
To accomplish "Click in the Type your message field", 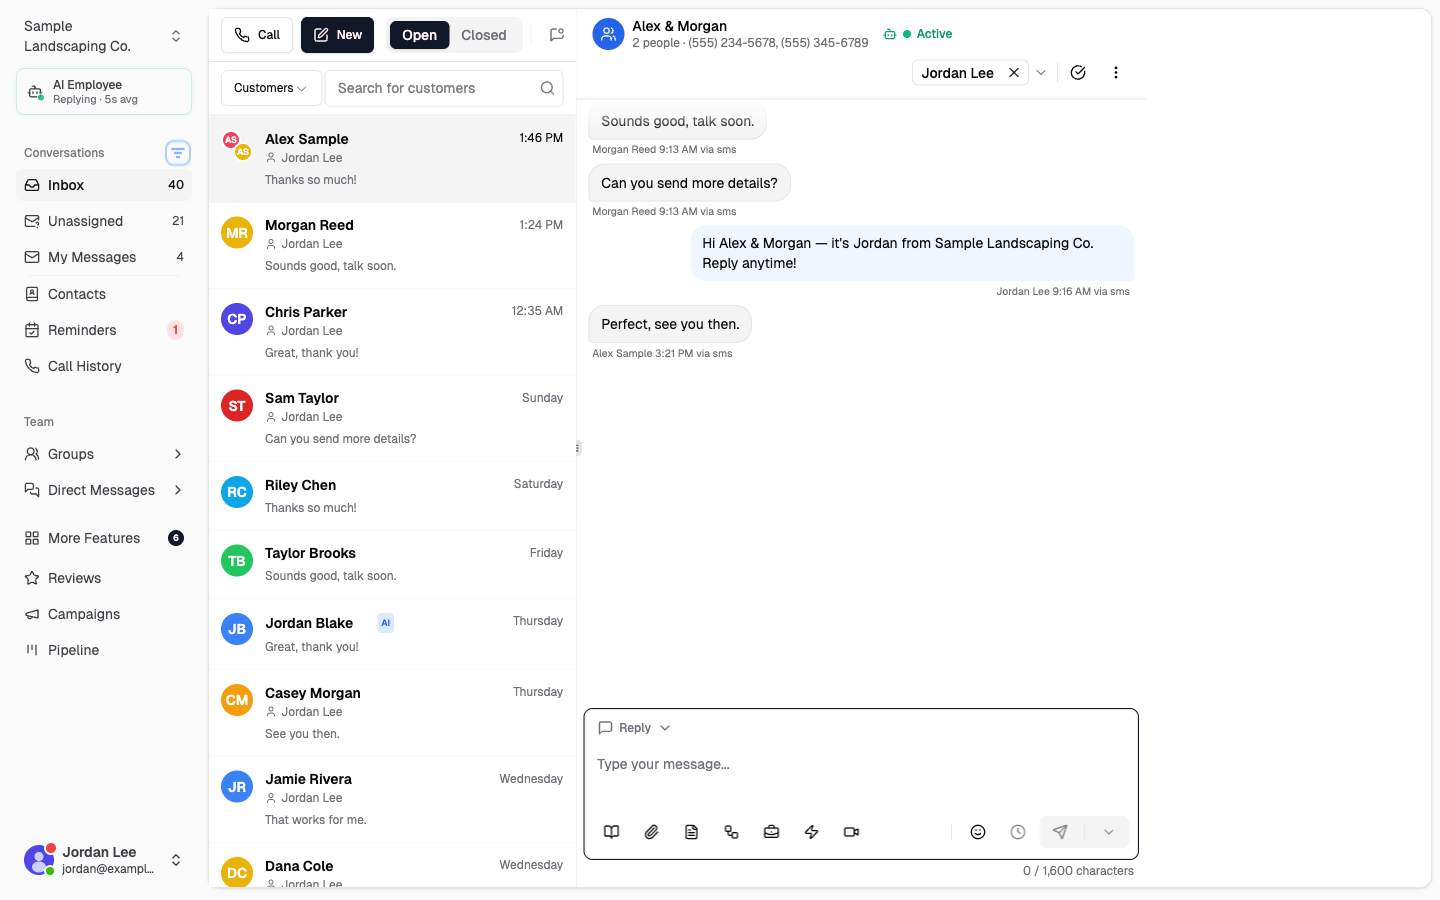I will point(861,765).
